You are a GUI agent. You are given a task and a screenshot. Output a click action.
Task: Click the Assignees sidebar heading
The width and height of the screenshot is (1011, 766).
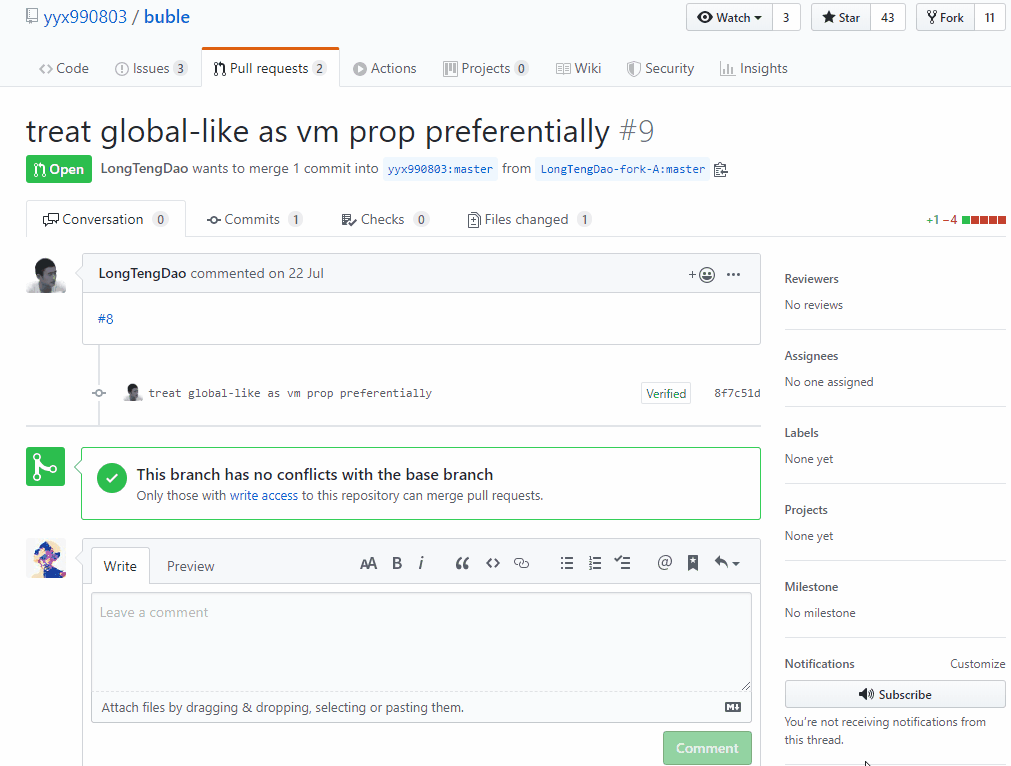[811, 356]
